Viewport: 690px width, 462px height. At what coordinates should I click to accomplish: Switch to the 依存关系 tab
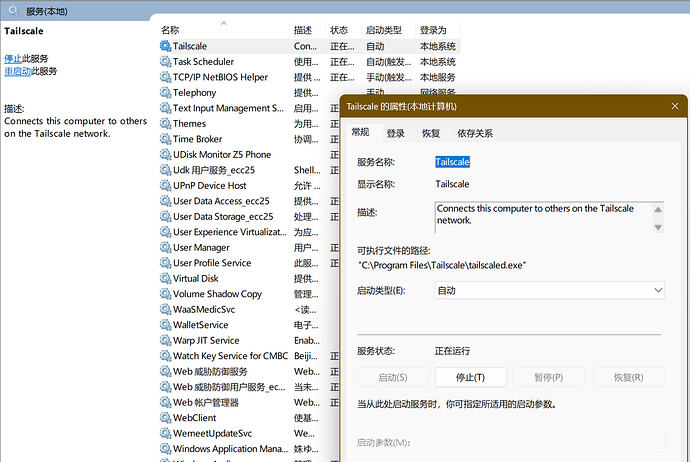(x=475, y=133)
